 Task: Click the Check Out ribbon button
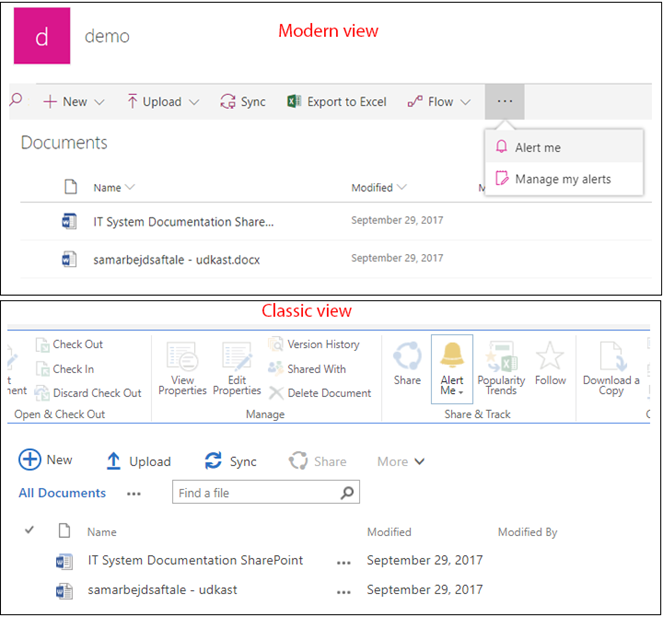tap(69, 345)
